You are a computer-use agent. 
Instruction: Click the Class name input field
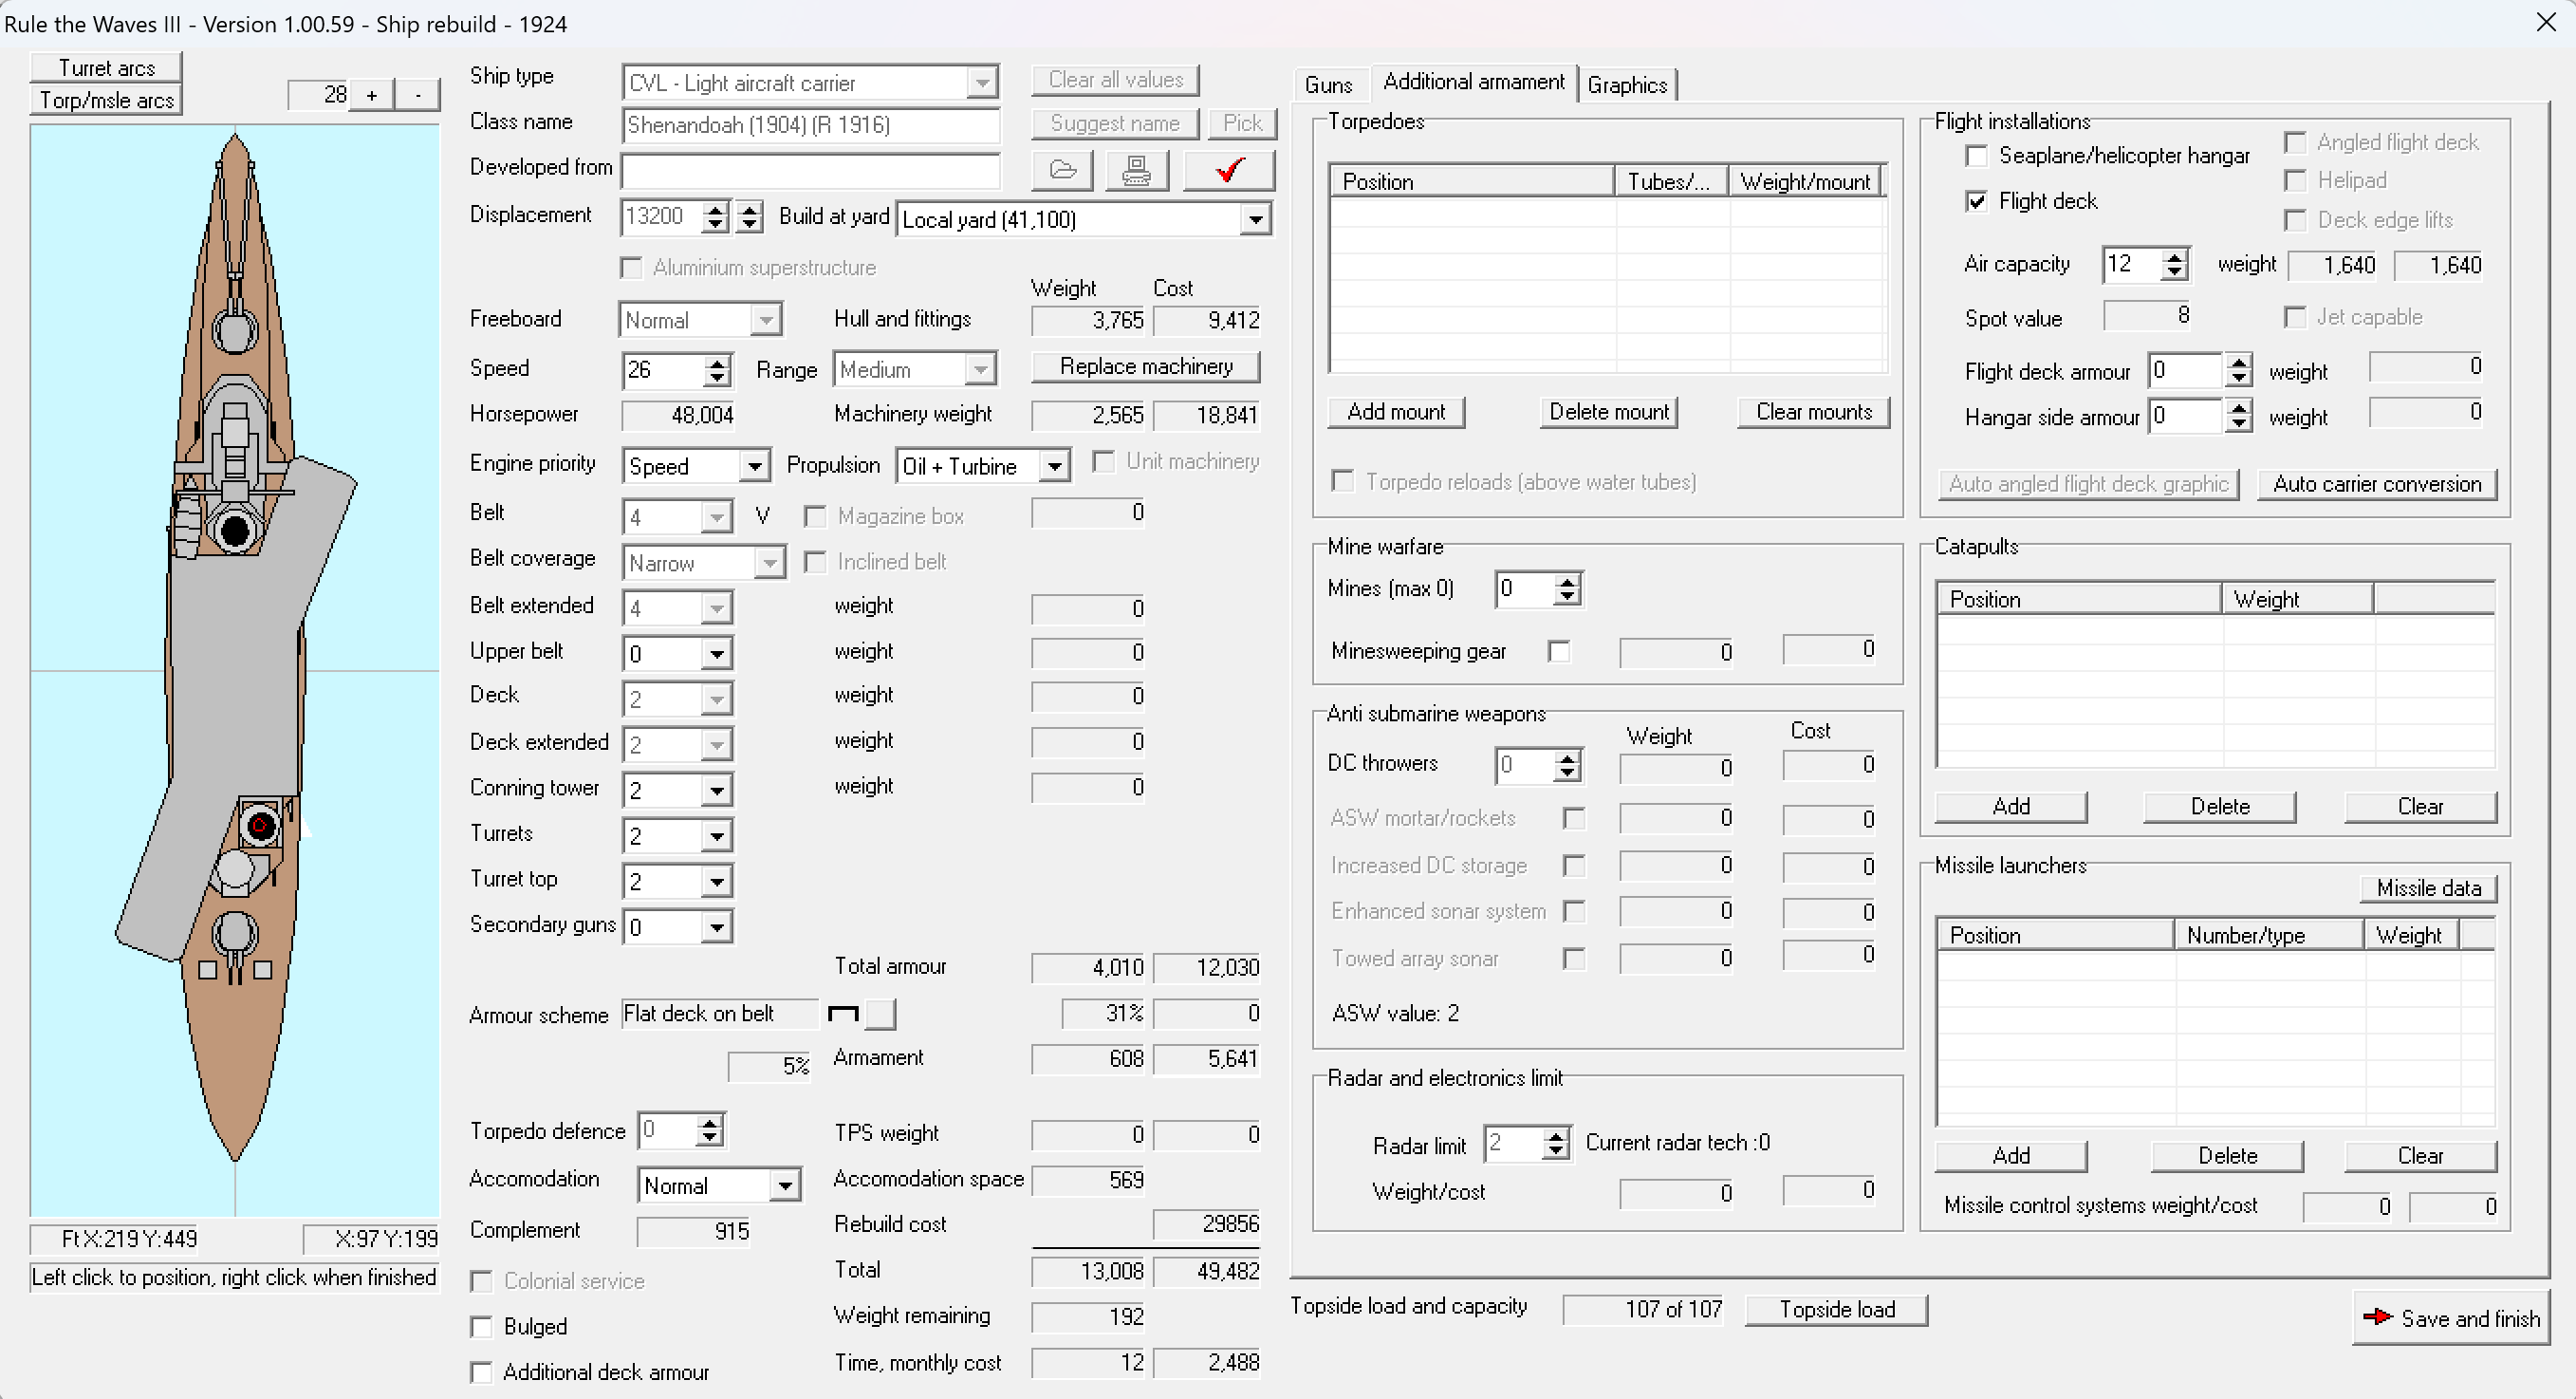point(810,125)
